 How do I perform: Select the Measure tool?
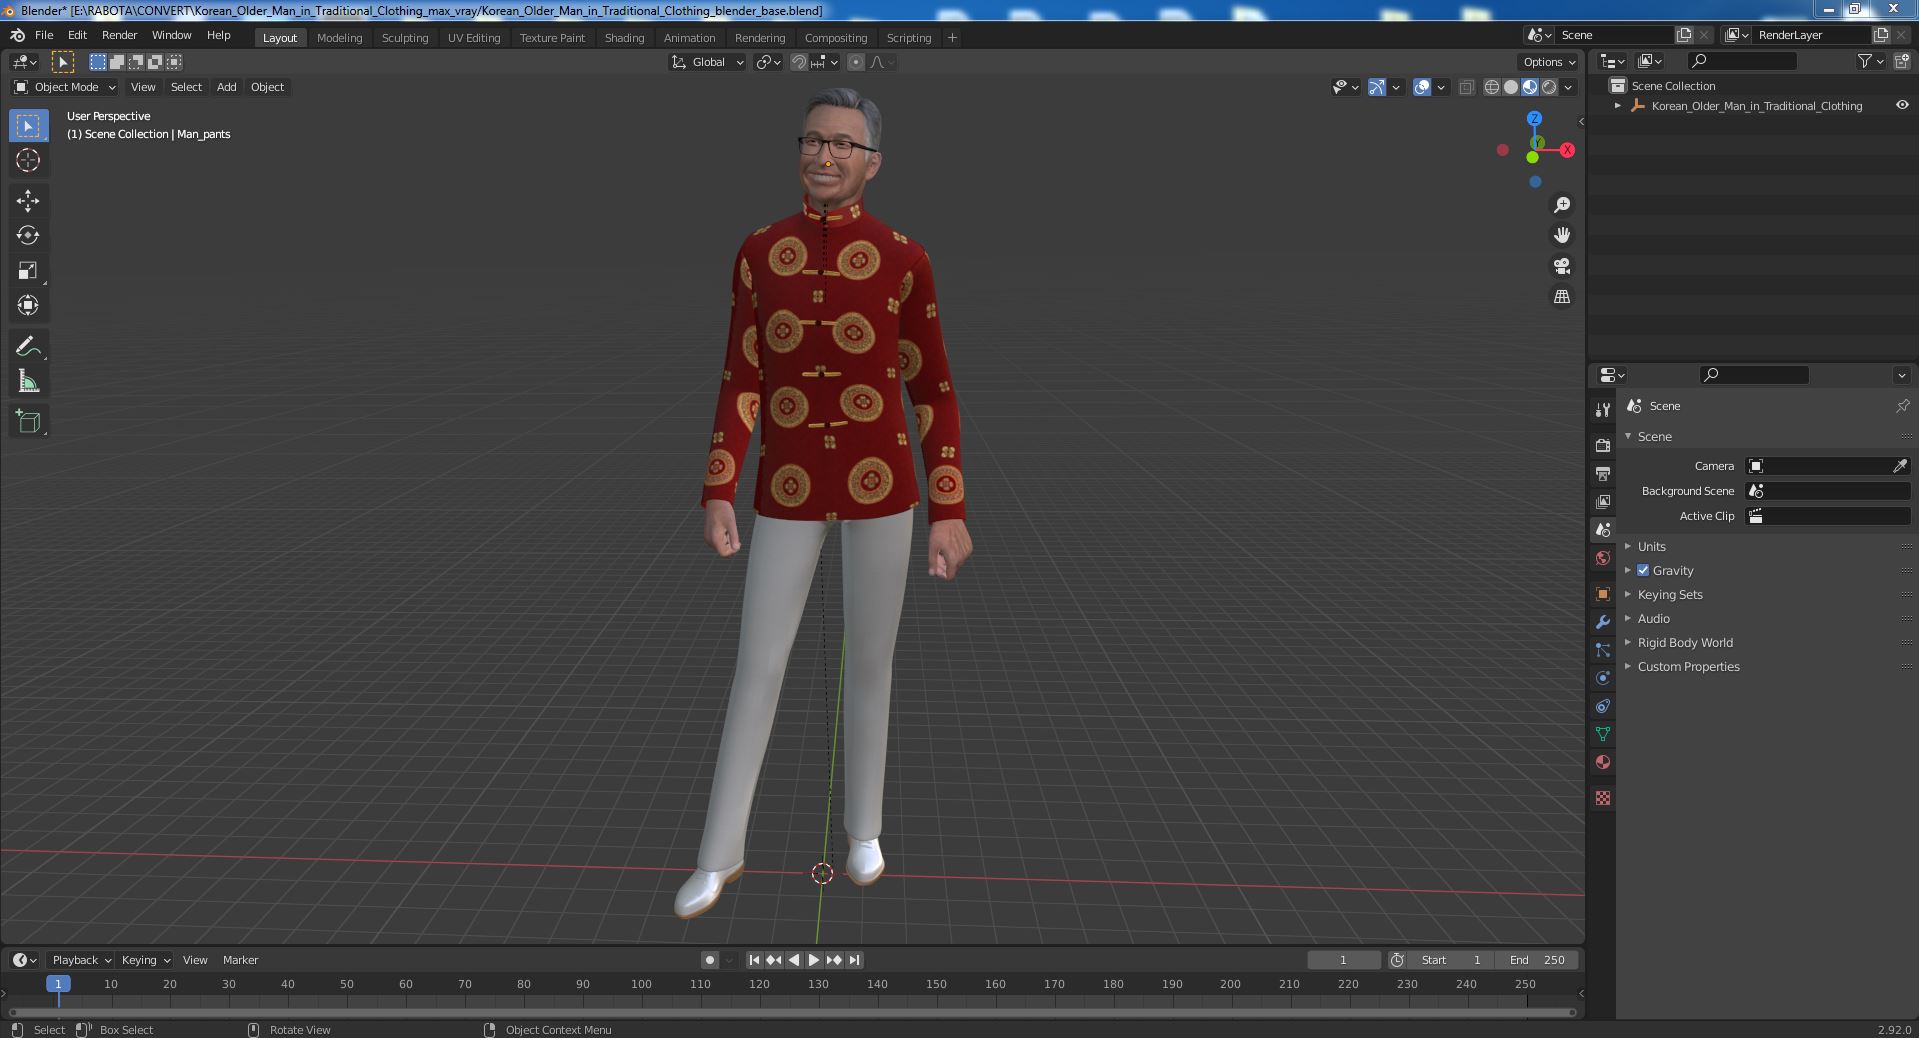(x=28, y=382)
